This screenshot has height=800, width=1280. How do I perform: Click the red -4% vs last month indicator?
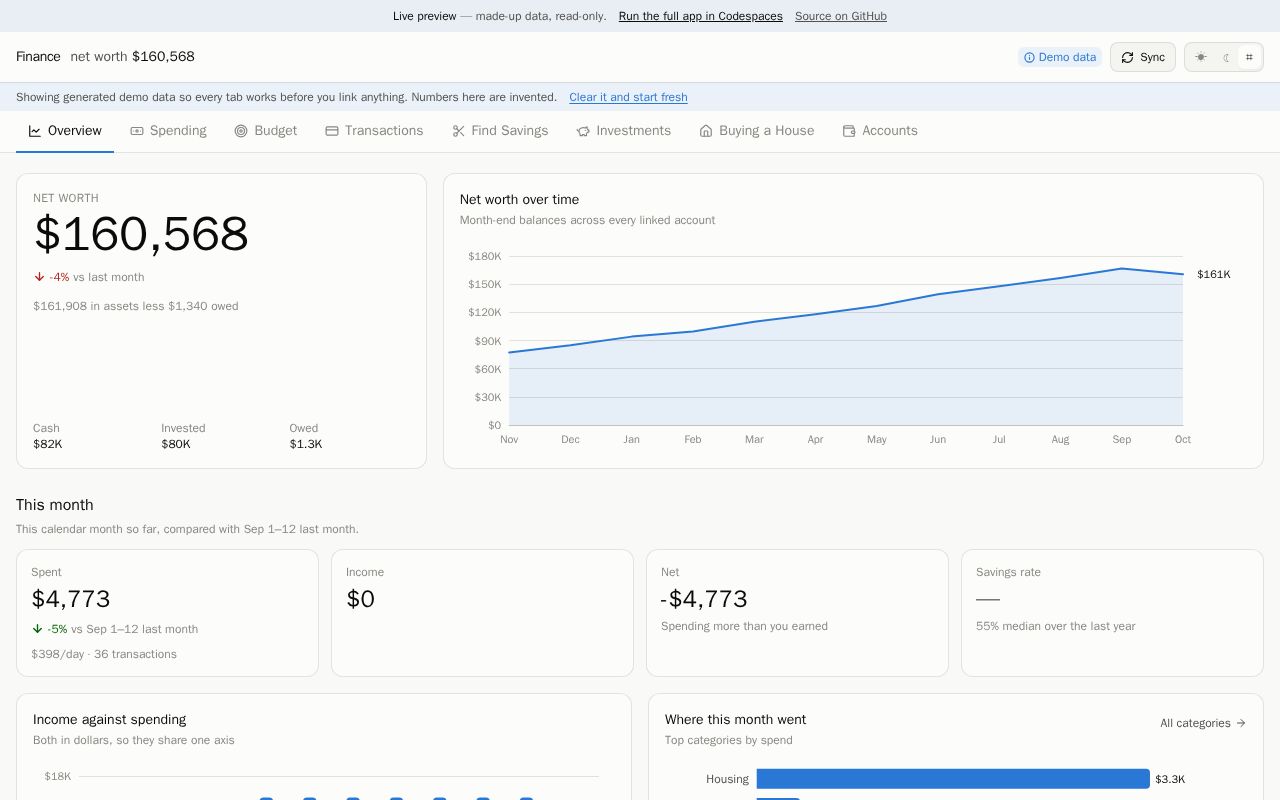pos(89,277)
